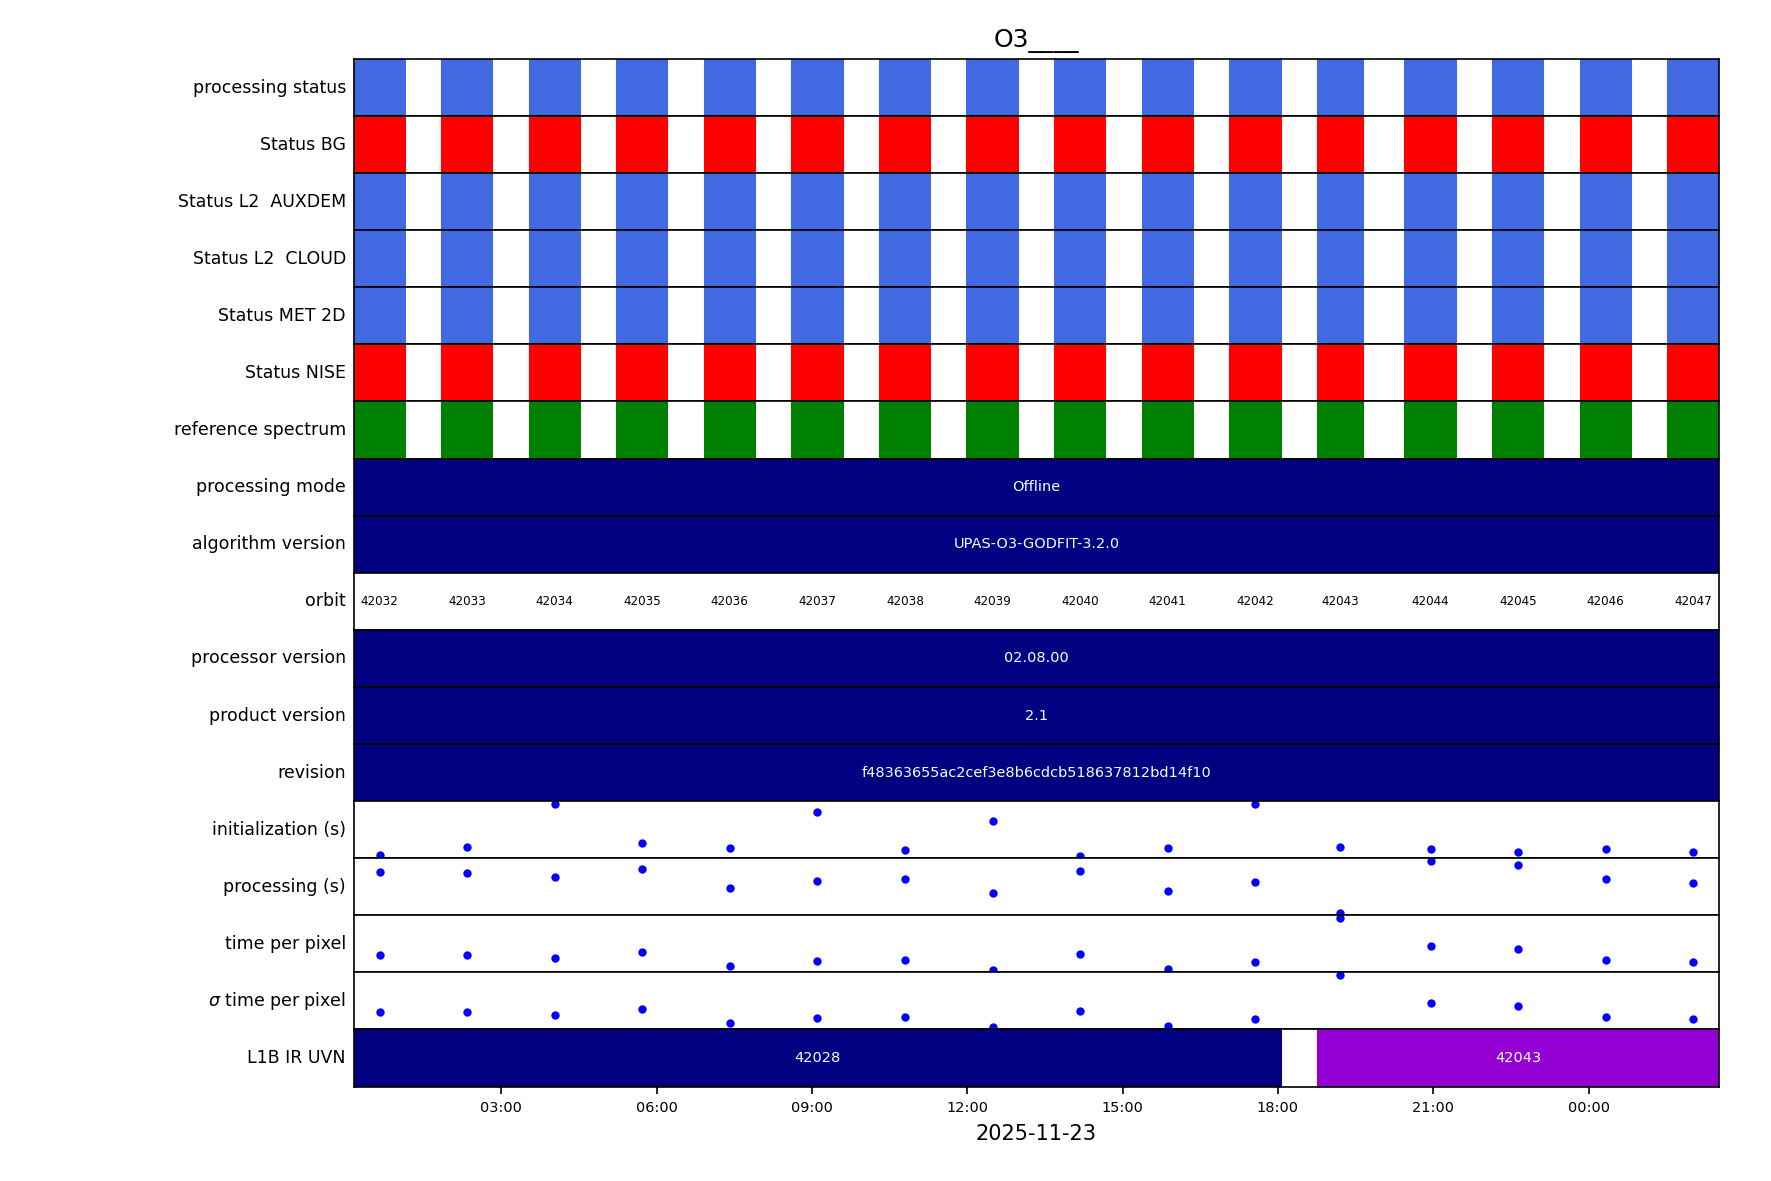Click the Status L2 CLOUD row label
Image resolution: width=1771 pixels, height=1181 pixels.
click(269, 259)
